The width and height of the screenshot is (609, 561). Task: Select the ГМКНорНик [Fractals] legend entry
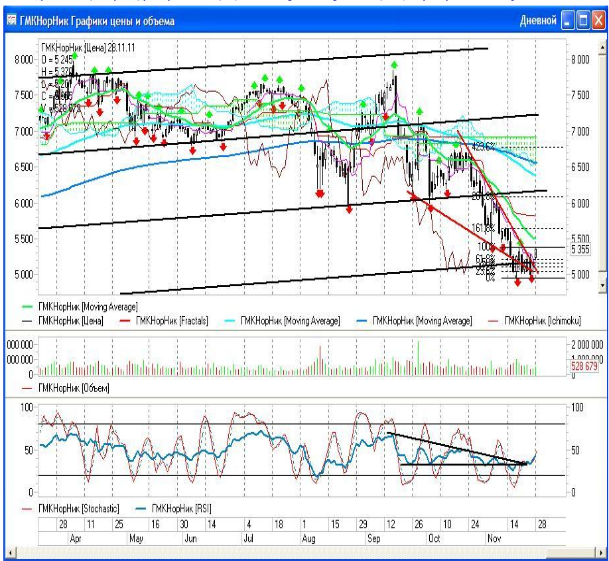point(164,321)
